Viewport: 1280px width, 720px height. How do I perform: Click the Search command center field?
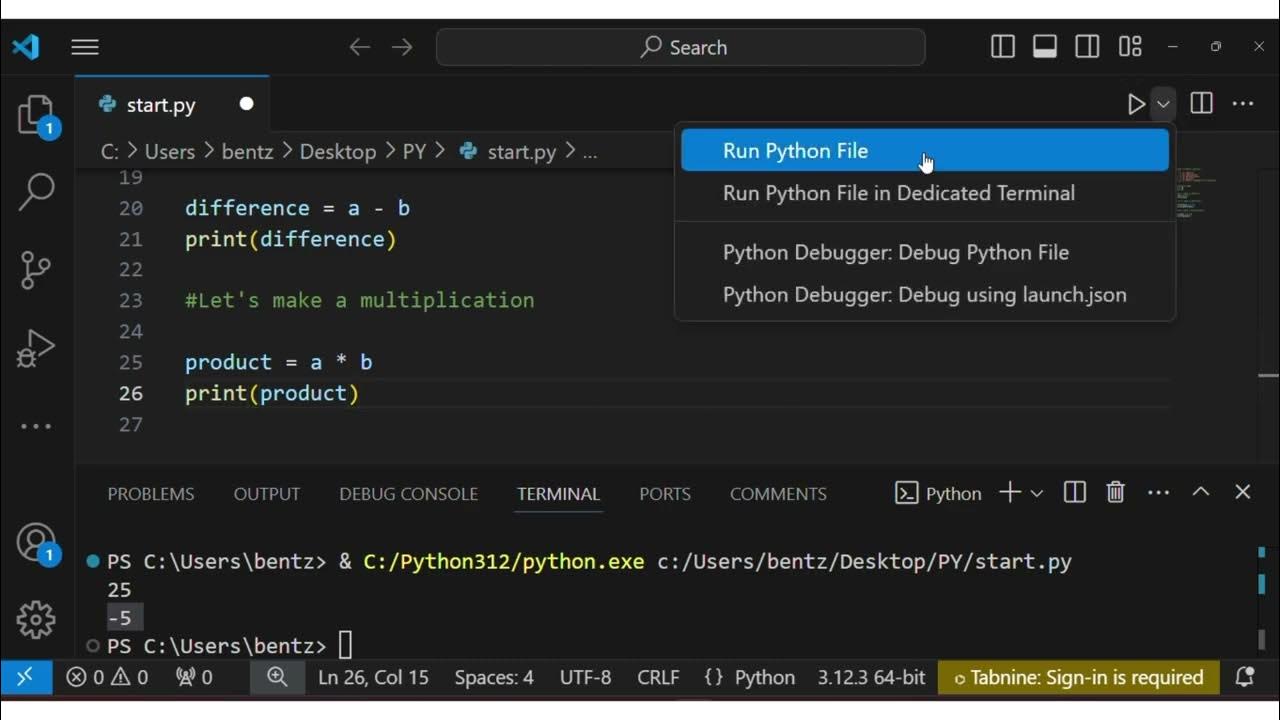pos(681,47)
